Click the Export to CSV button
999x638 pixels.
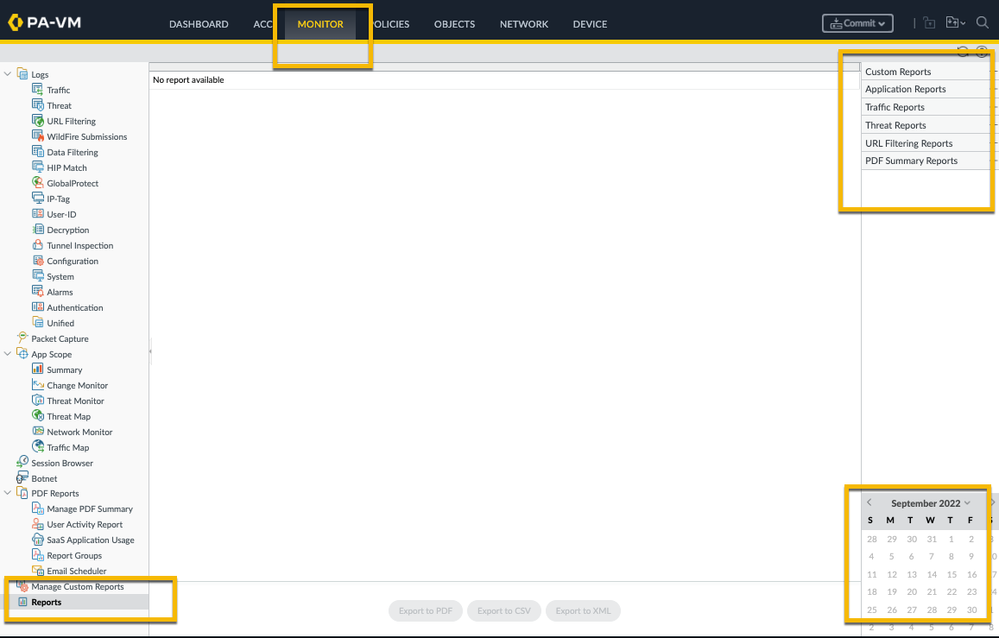(x=504, y=611)
